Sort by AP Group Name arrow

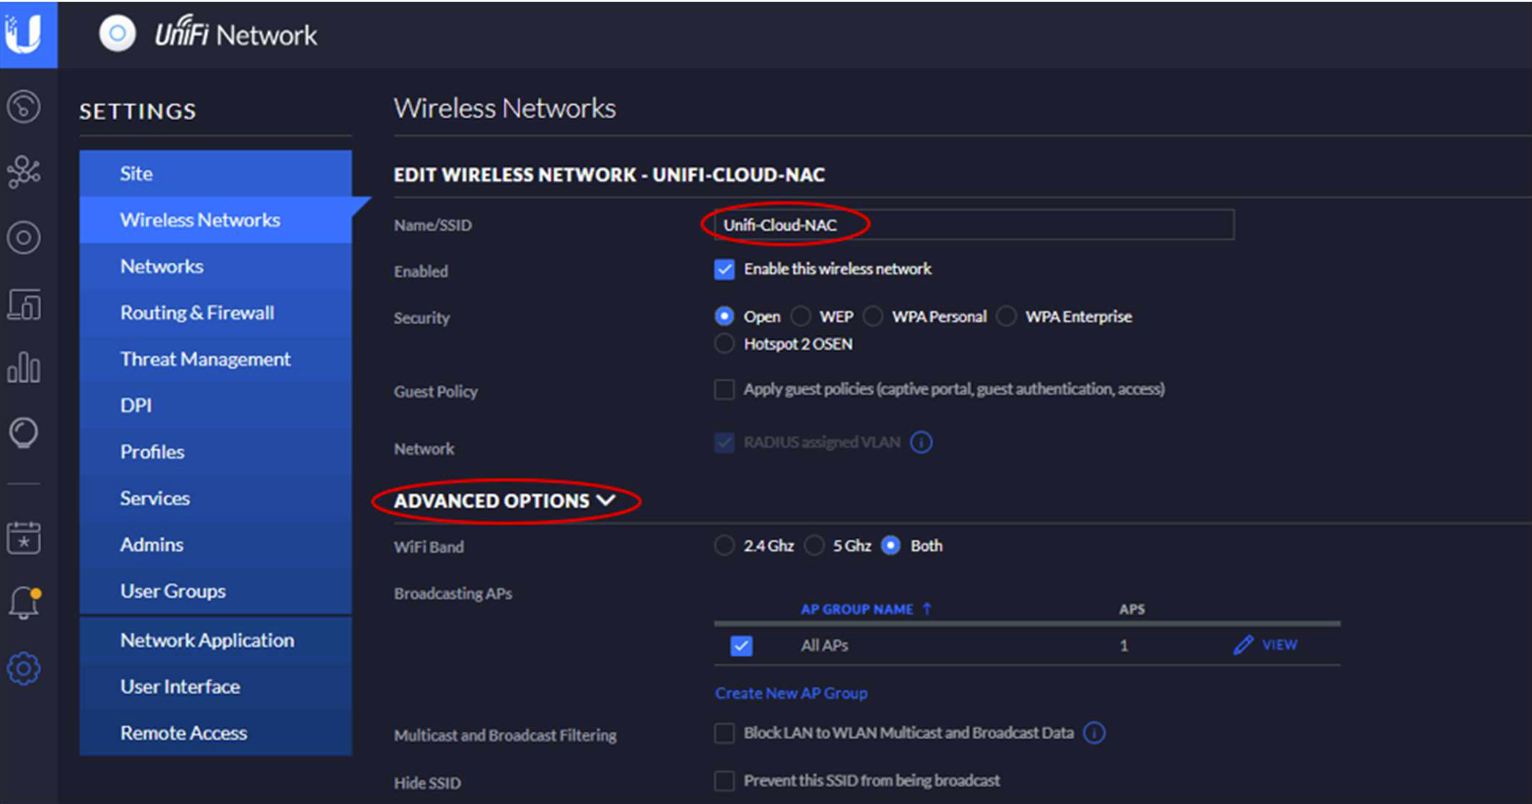[x=927, y=608]
